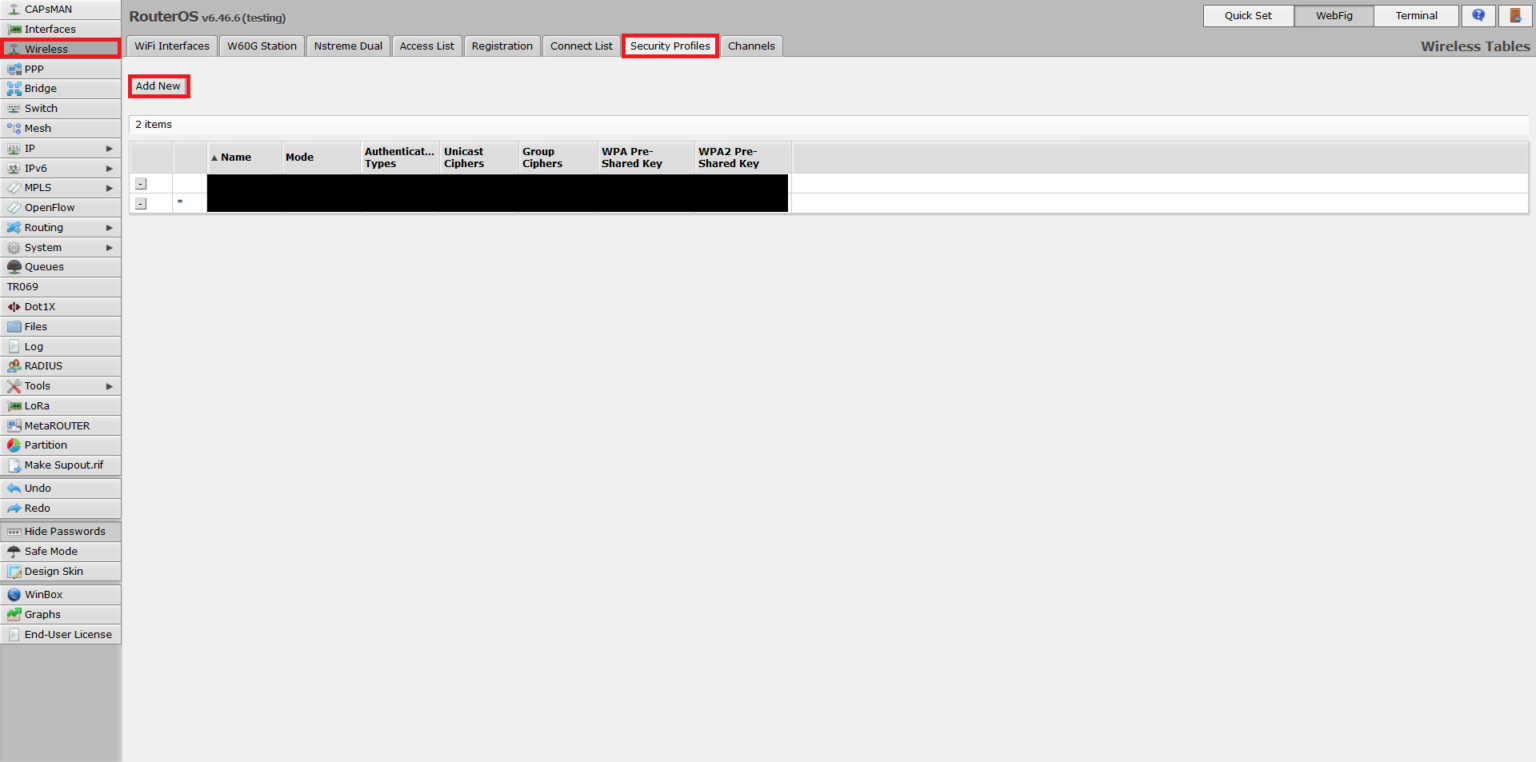Switch to the Channels tab
Image resolution: width=1536 pixels, height=762 pixels.
pos(750,46)
